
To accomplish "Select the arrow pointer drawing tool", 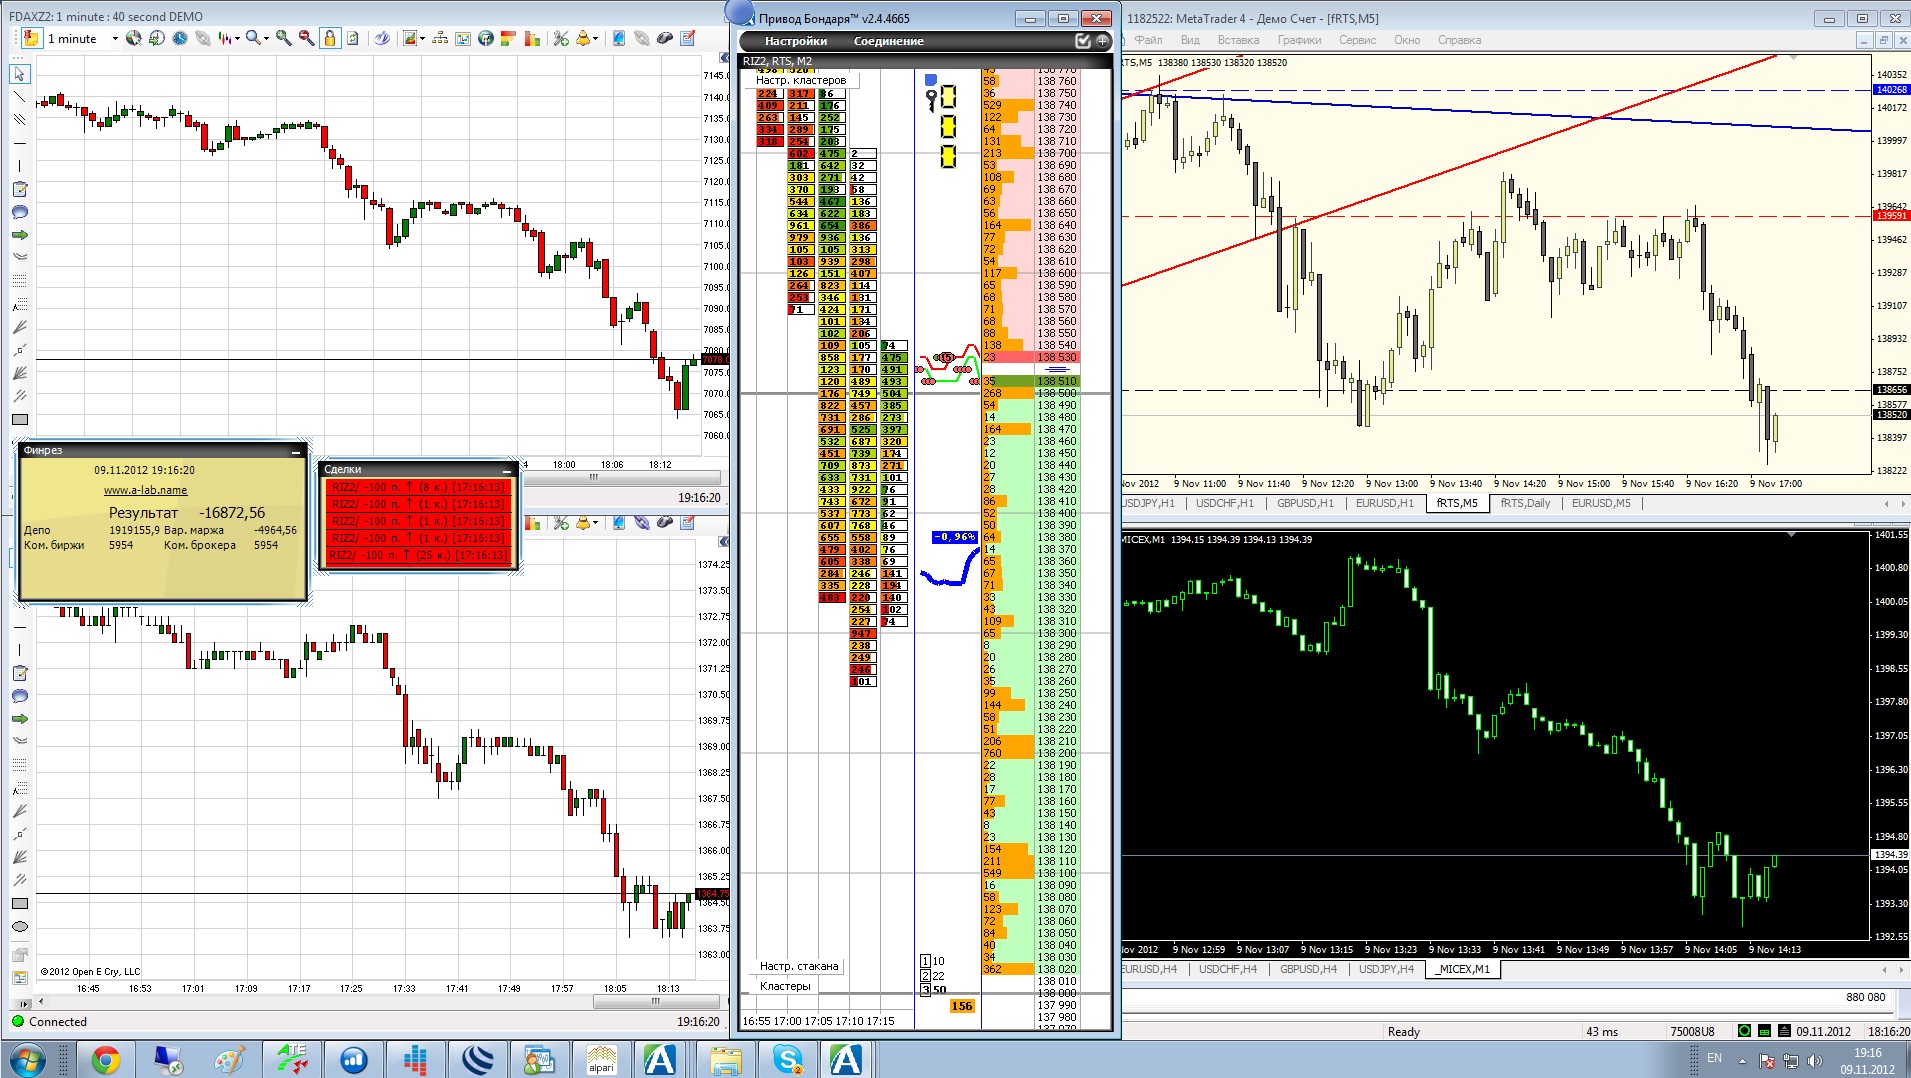I will (20, 74).
